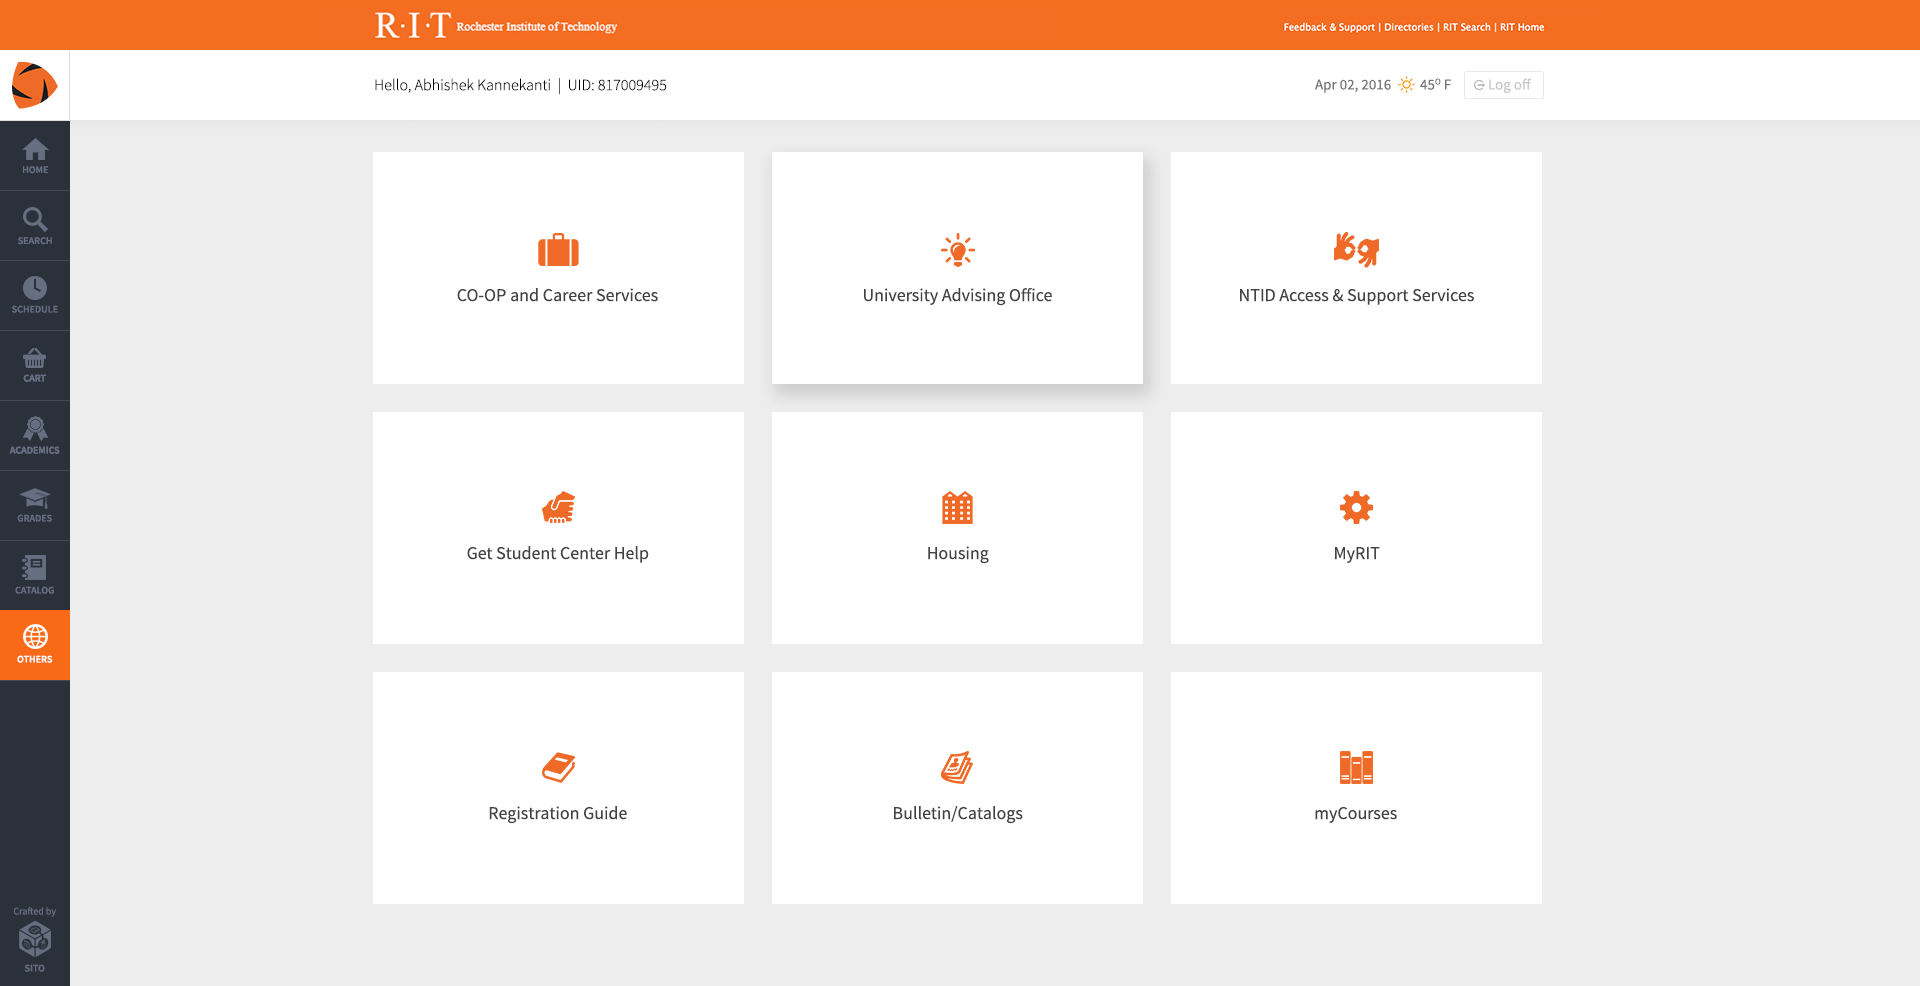The height and width of the screenshot is (986, 1920).
Task: Click the RIT tiger logo in the sidebar
Action: click(x=34, y=85)
